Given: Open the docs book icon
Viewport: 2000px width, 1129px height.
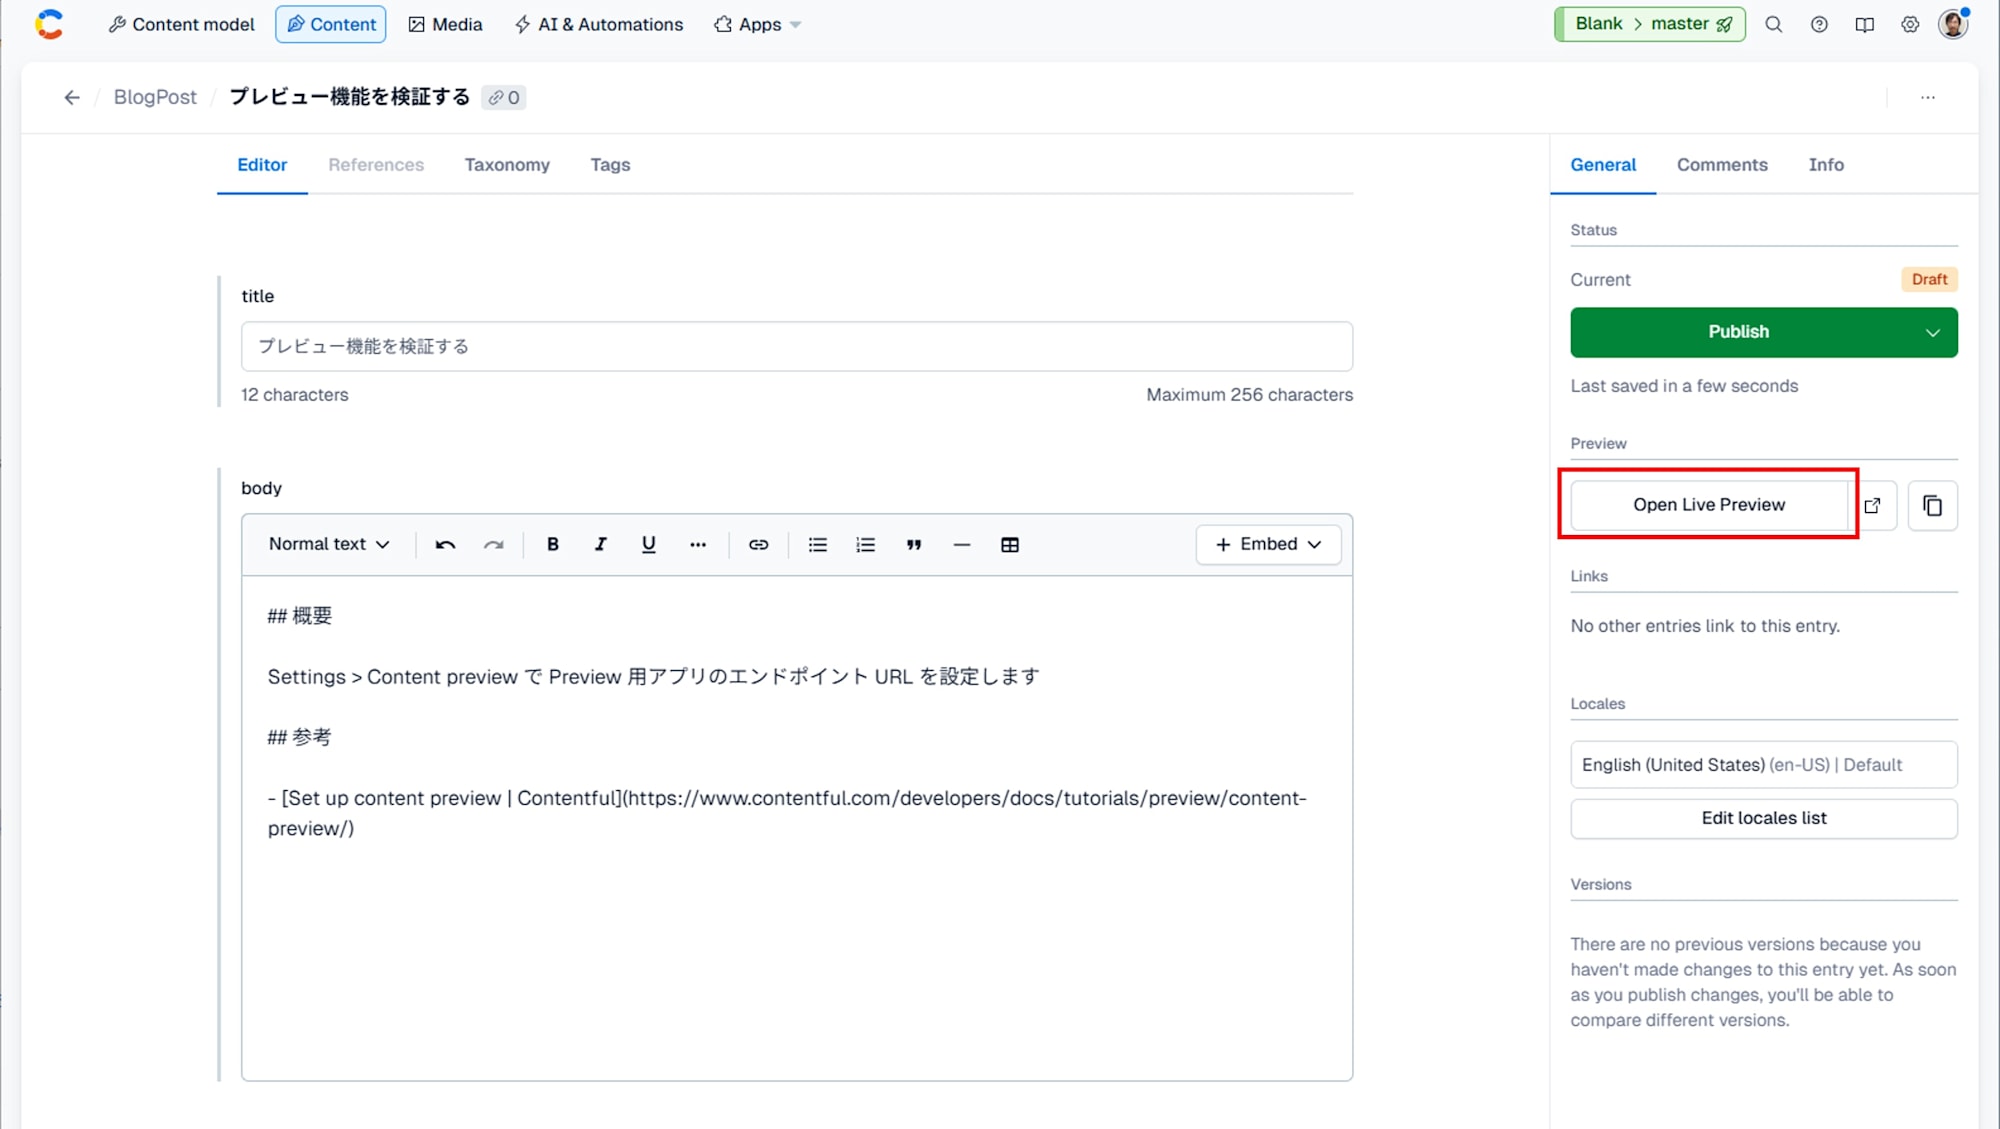Looking at the screenshot, I should click(x=1864, y=24).
